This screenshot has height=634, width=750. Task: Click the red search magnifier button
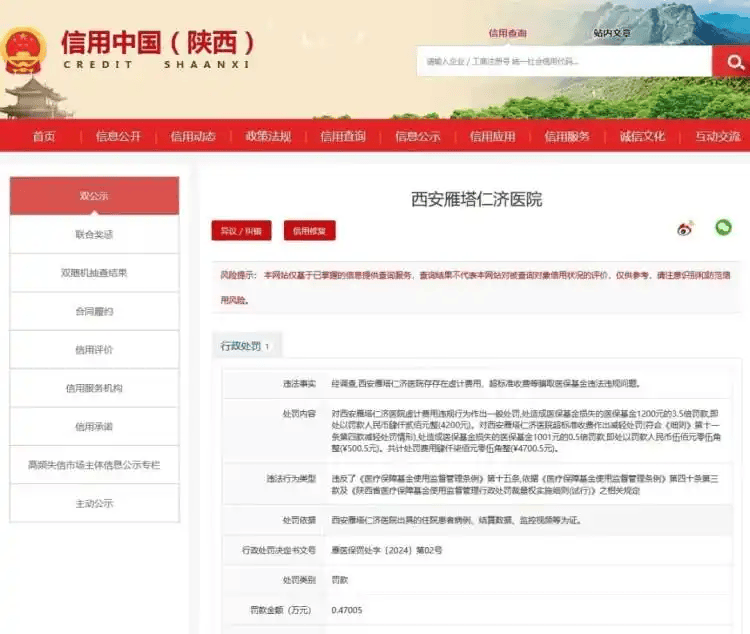pos(731,61)
